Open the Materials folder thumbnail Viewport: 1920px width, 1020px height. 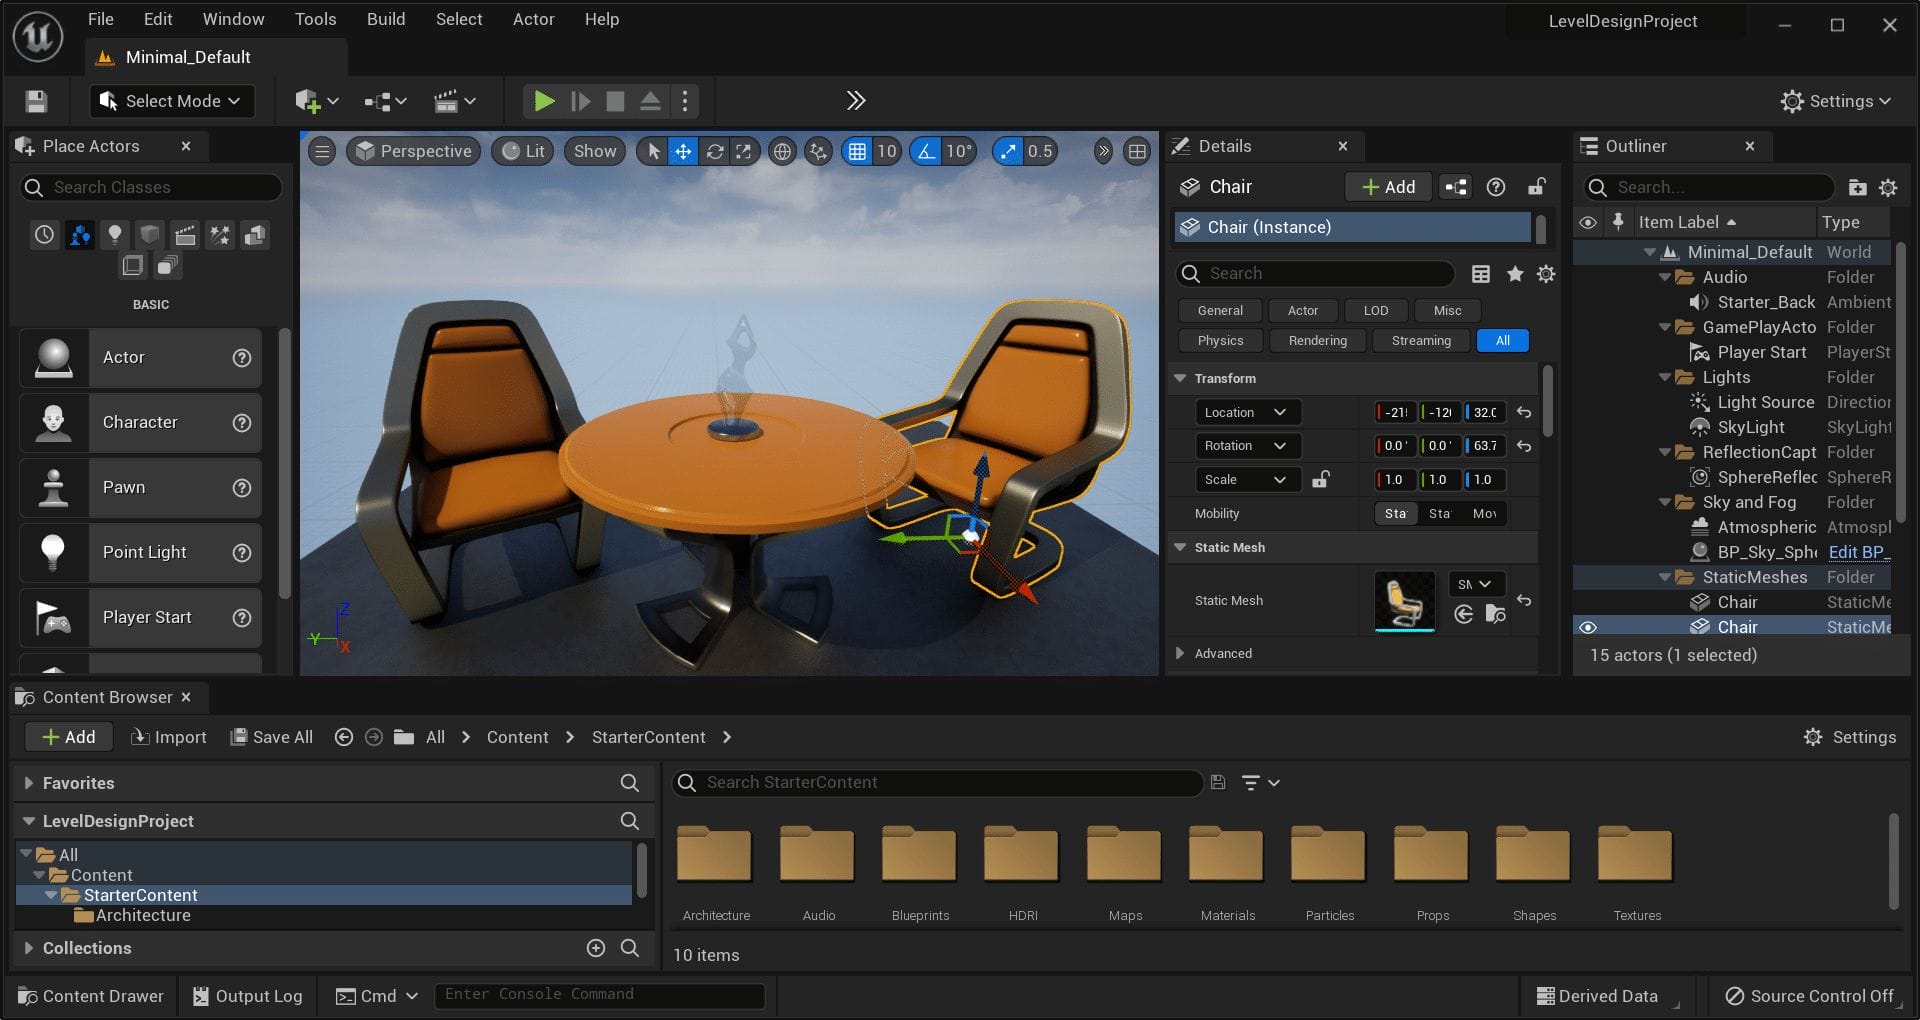pyautogui.click(x=1226, y=857)
